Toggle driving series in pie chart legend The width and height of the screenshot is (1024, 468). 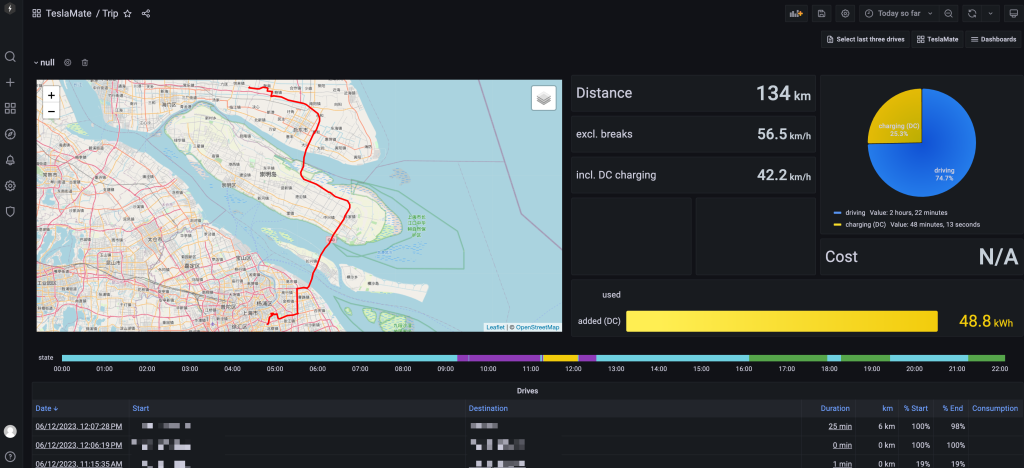[x=855, y=212]
